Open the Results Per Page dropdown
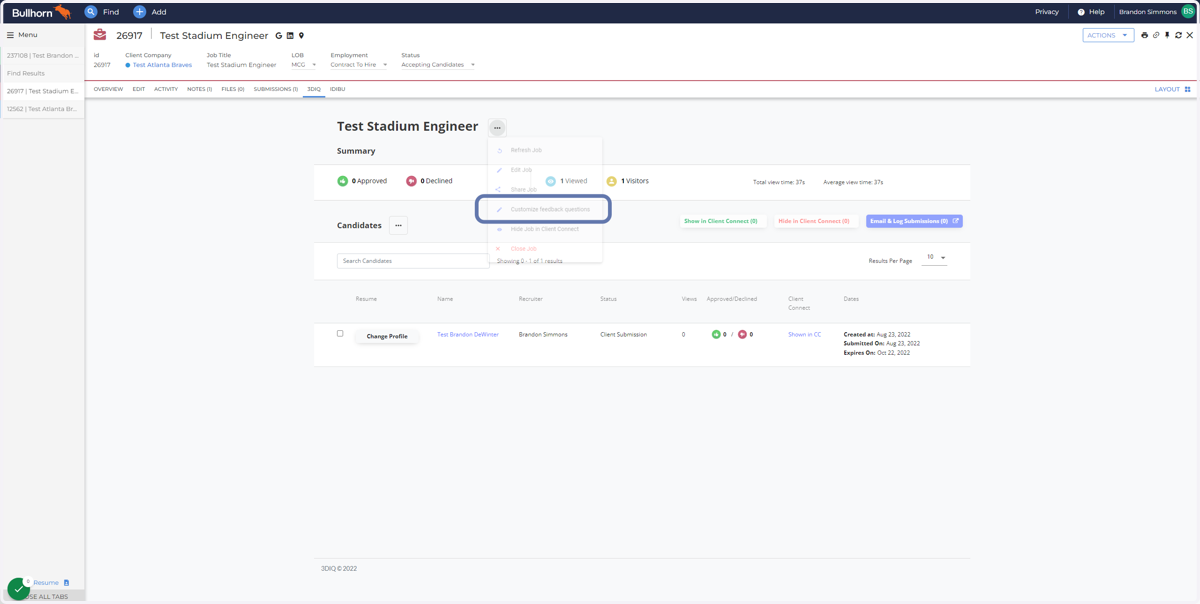 coord(935,258)
